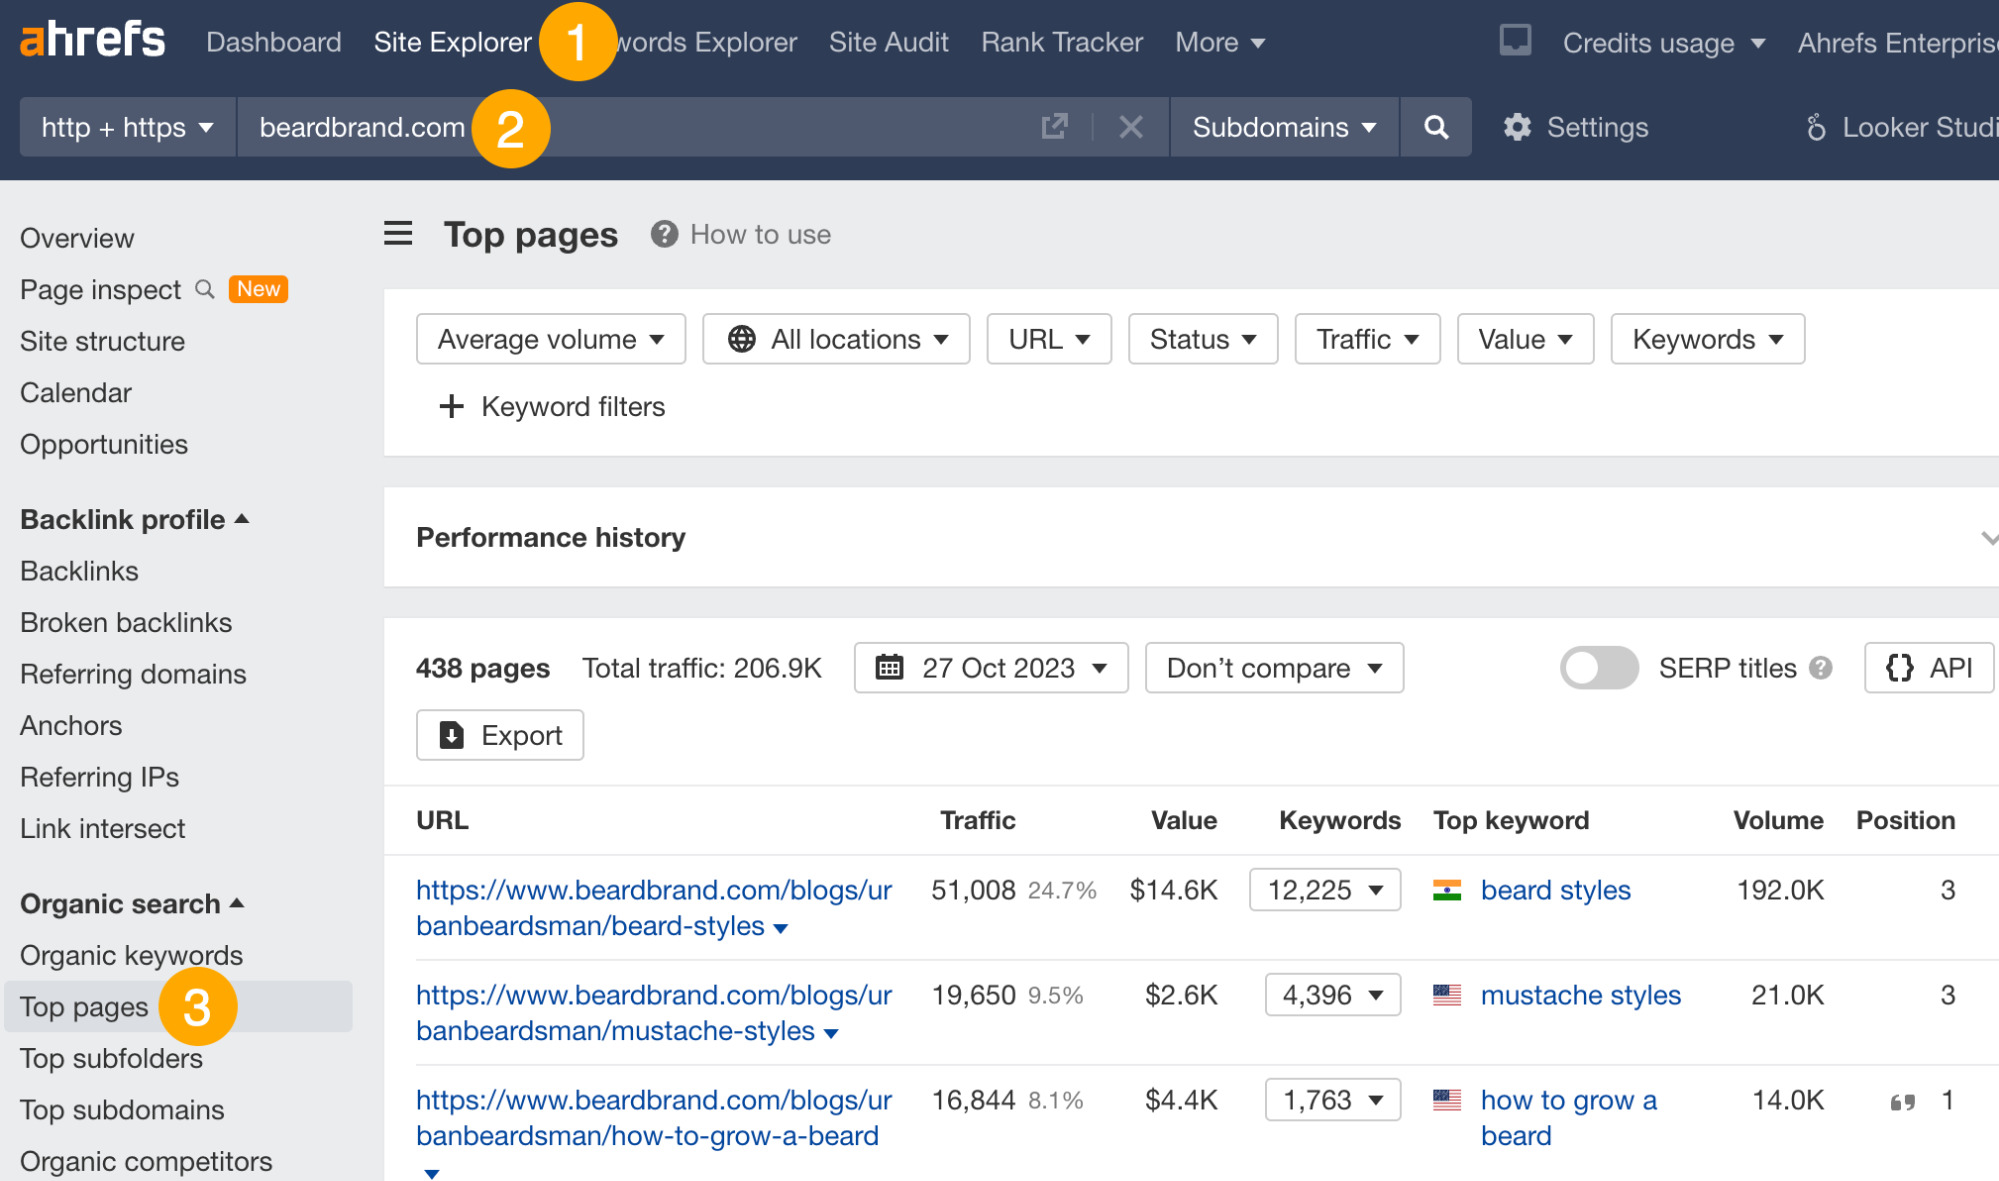Clear the target domain with the X icon
Viewport: 1999px width, 1181px height.
point(1130,127)
